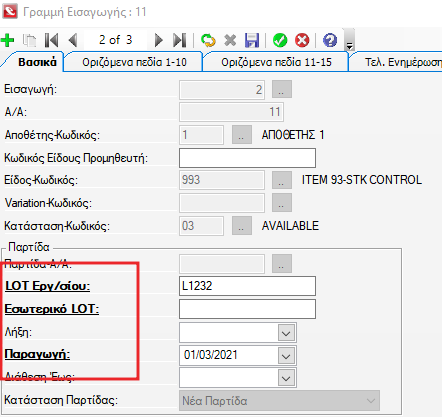Image resolution: width=442 pixels, height=417 pixels.
Task: Click the Παραγωγή date value 01/03/2021
Action: (211, 355)
